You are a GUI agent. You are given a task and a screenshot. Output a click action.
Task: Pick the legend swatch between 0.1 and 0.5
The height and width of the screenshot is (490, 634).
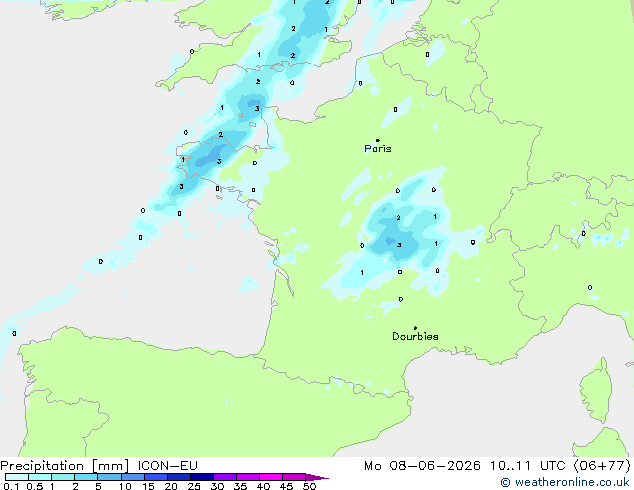pos(17,477)
